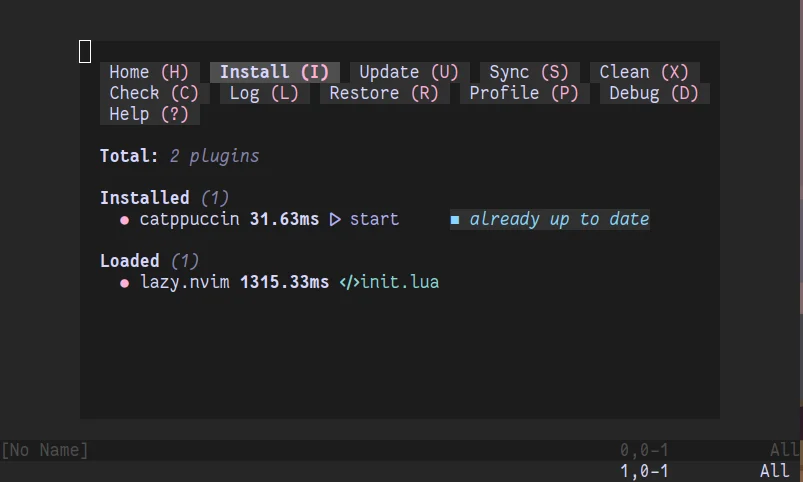
Task: Click the 0,0-1 position in status line
Action: point(644,450)
